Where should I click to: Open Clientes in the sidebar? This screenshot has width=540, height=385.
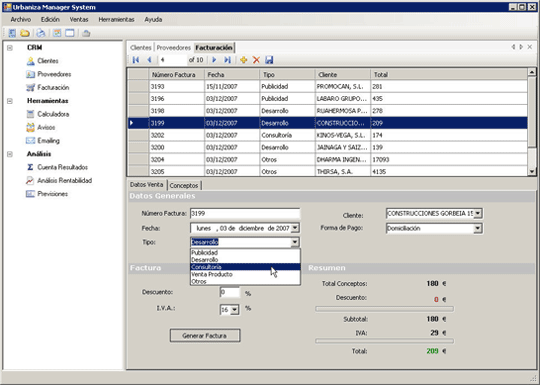point(48,61)
